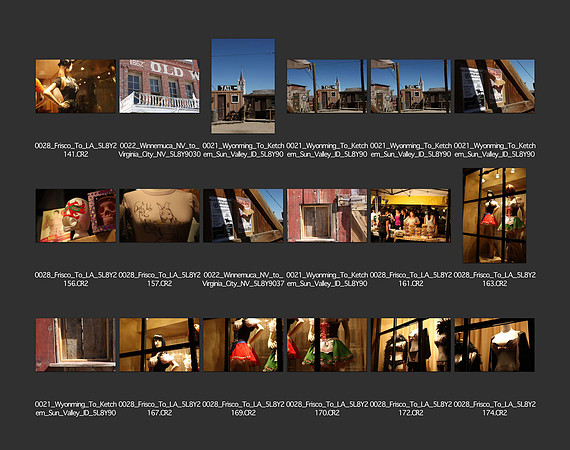The height and width of the screenshot is (450, 570).
Task: Click the file name ending '161.CR2'
Action: (x=411, y=279)
